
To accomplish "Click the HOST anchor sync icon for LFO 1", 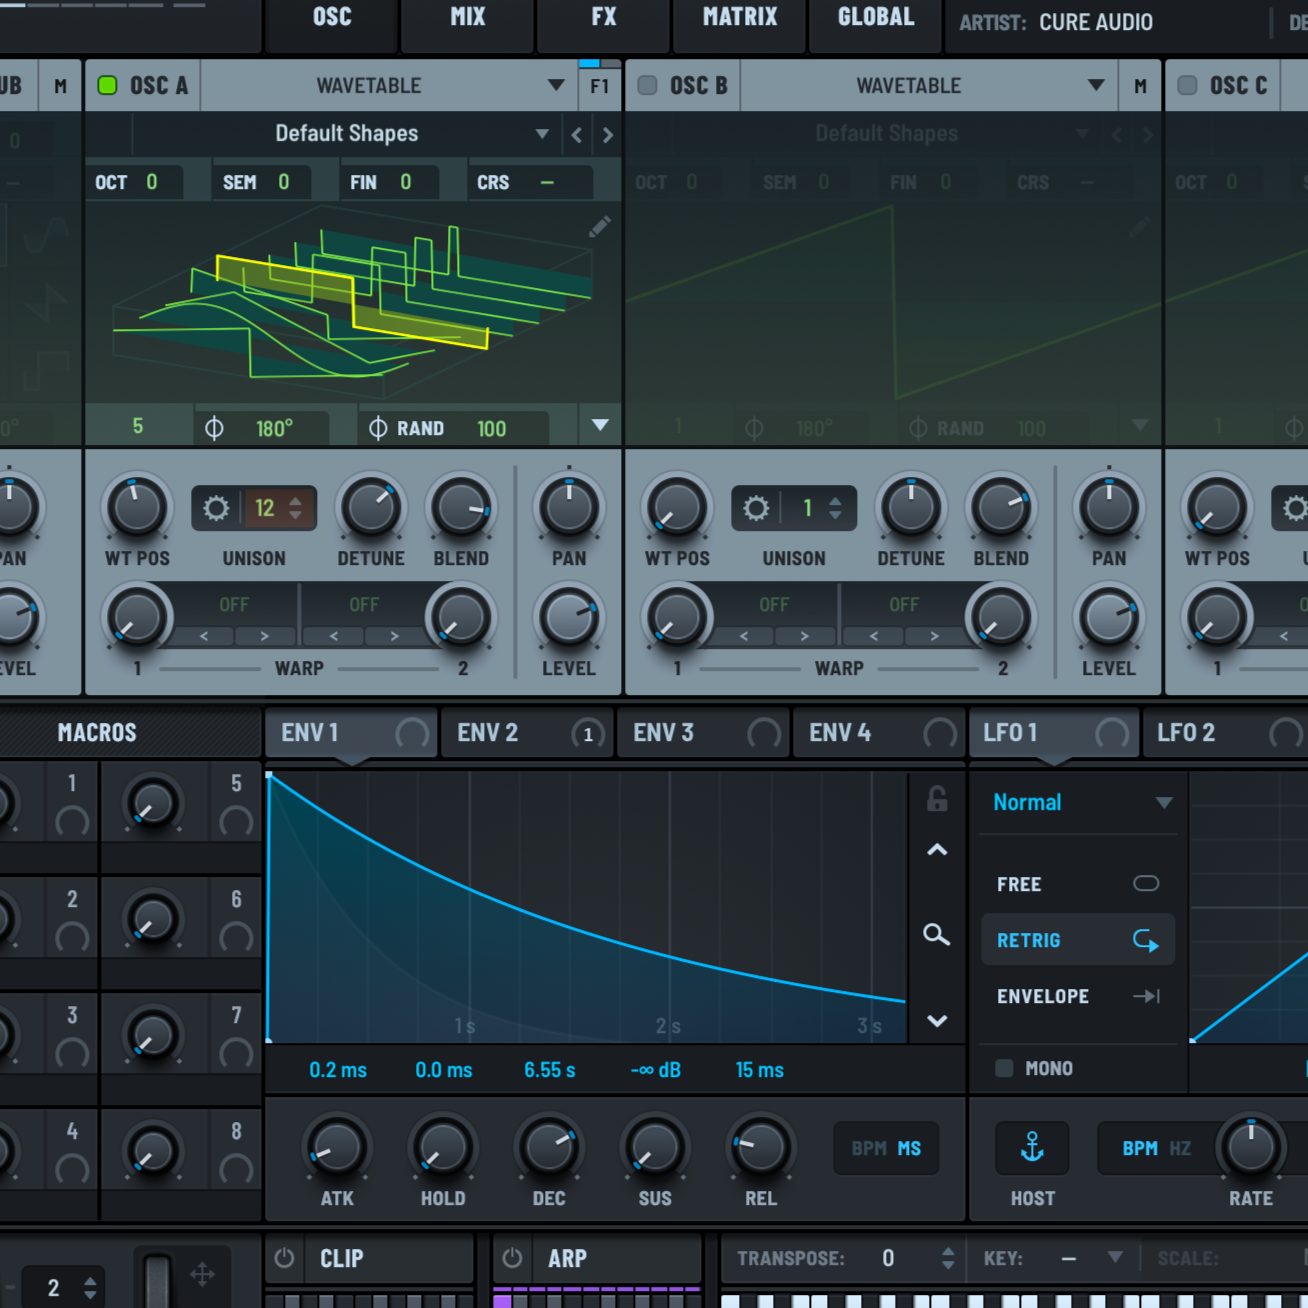I will click(1033, 1148).
